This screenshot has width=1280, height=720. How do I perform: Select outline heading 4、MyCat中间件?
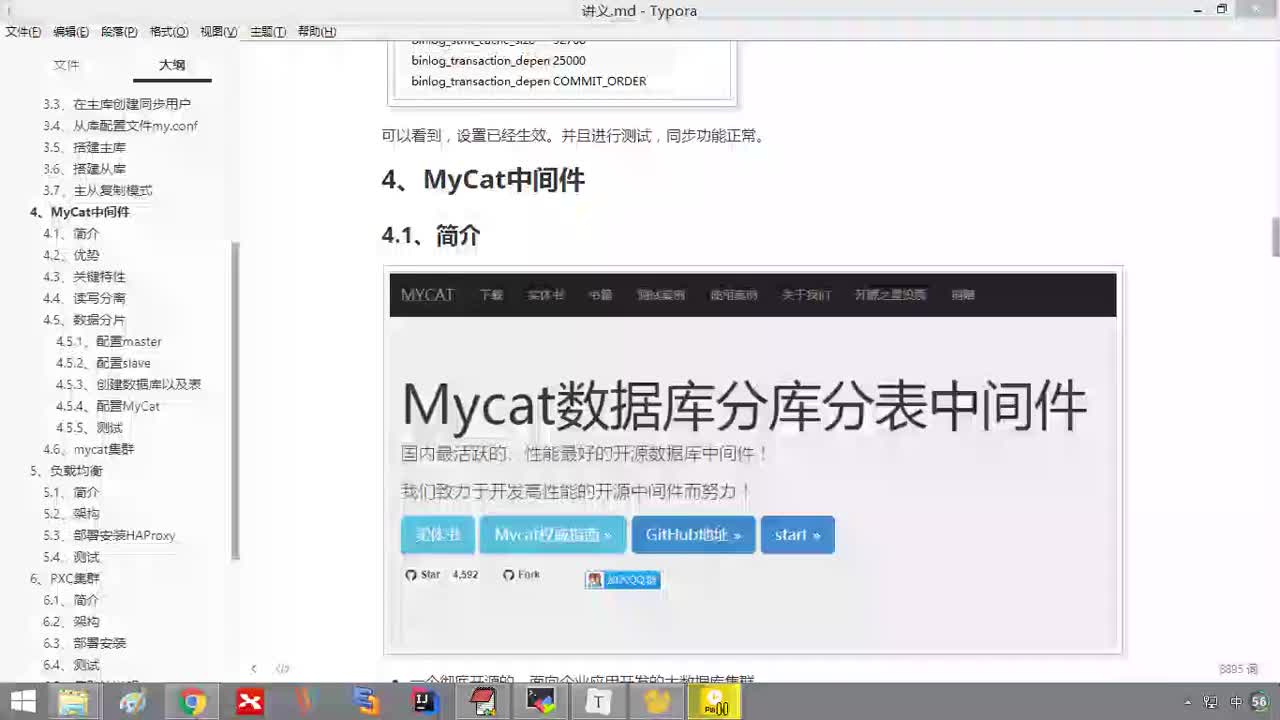point(79,212)
